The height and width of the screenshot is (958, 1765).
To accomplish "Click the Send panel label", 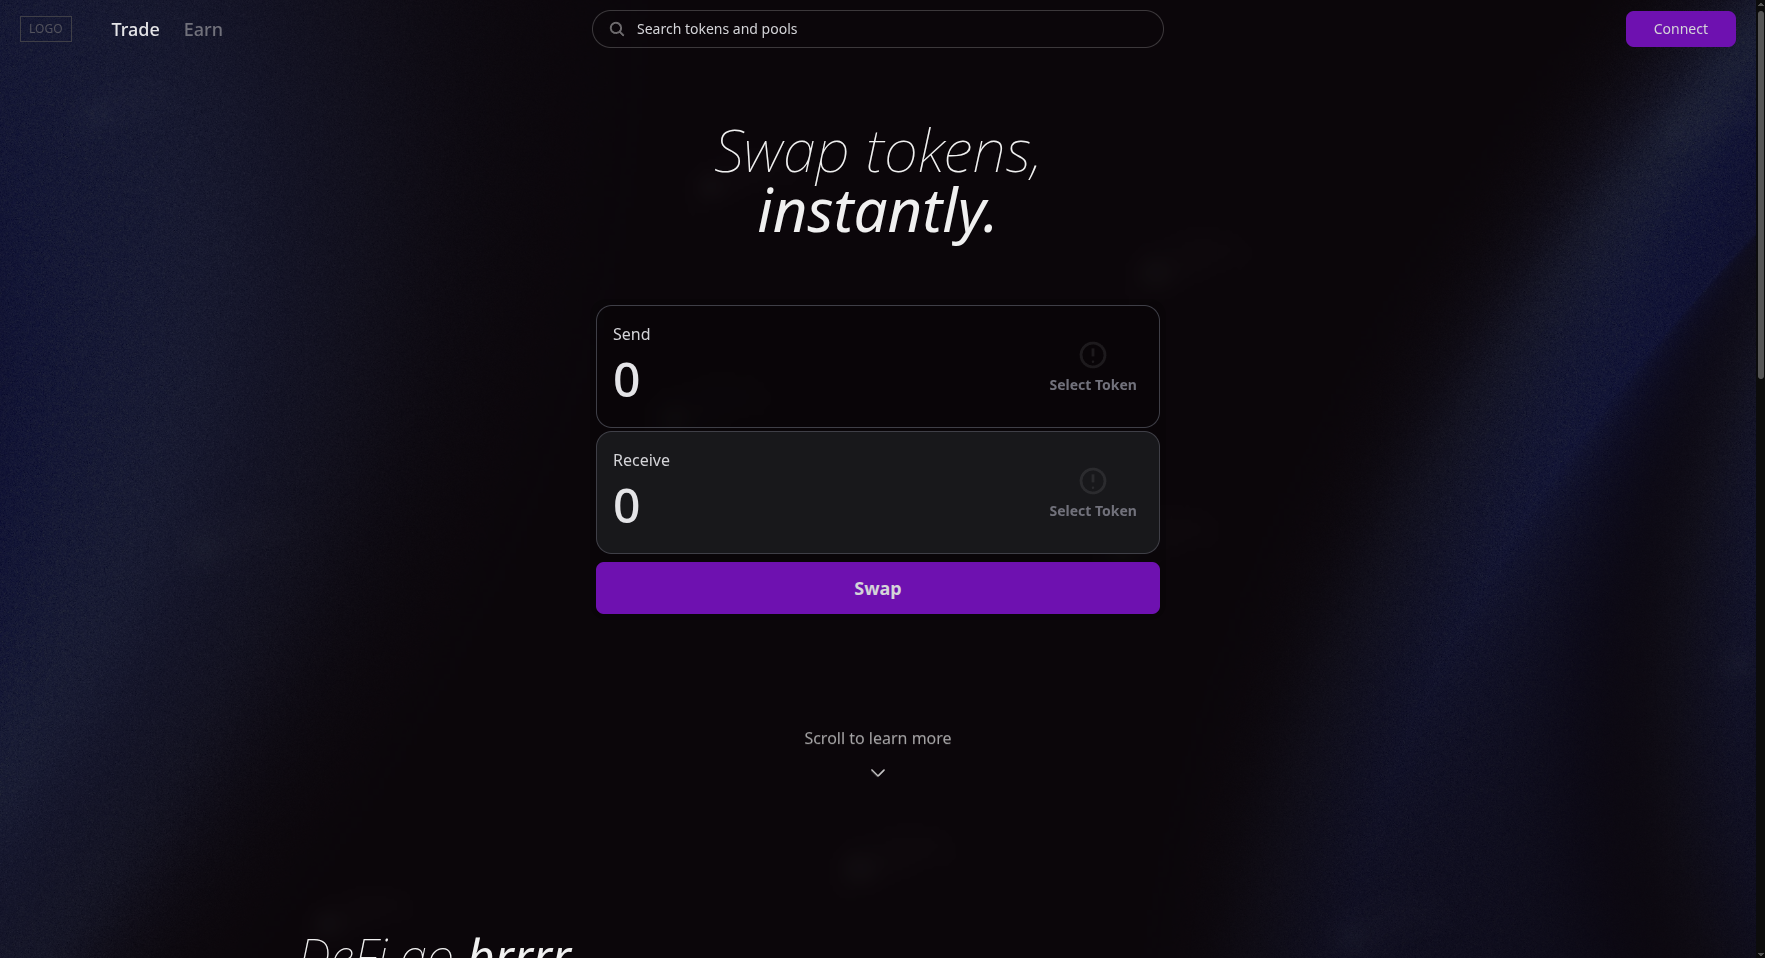I will [x=632, y=334].
